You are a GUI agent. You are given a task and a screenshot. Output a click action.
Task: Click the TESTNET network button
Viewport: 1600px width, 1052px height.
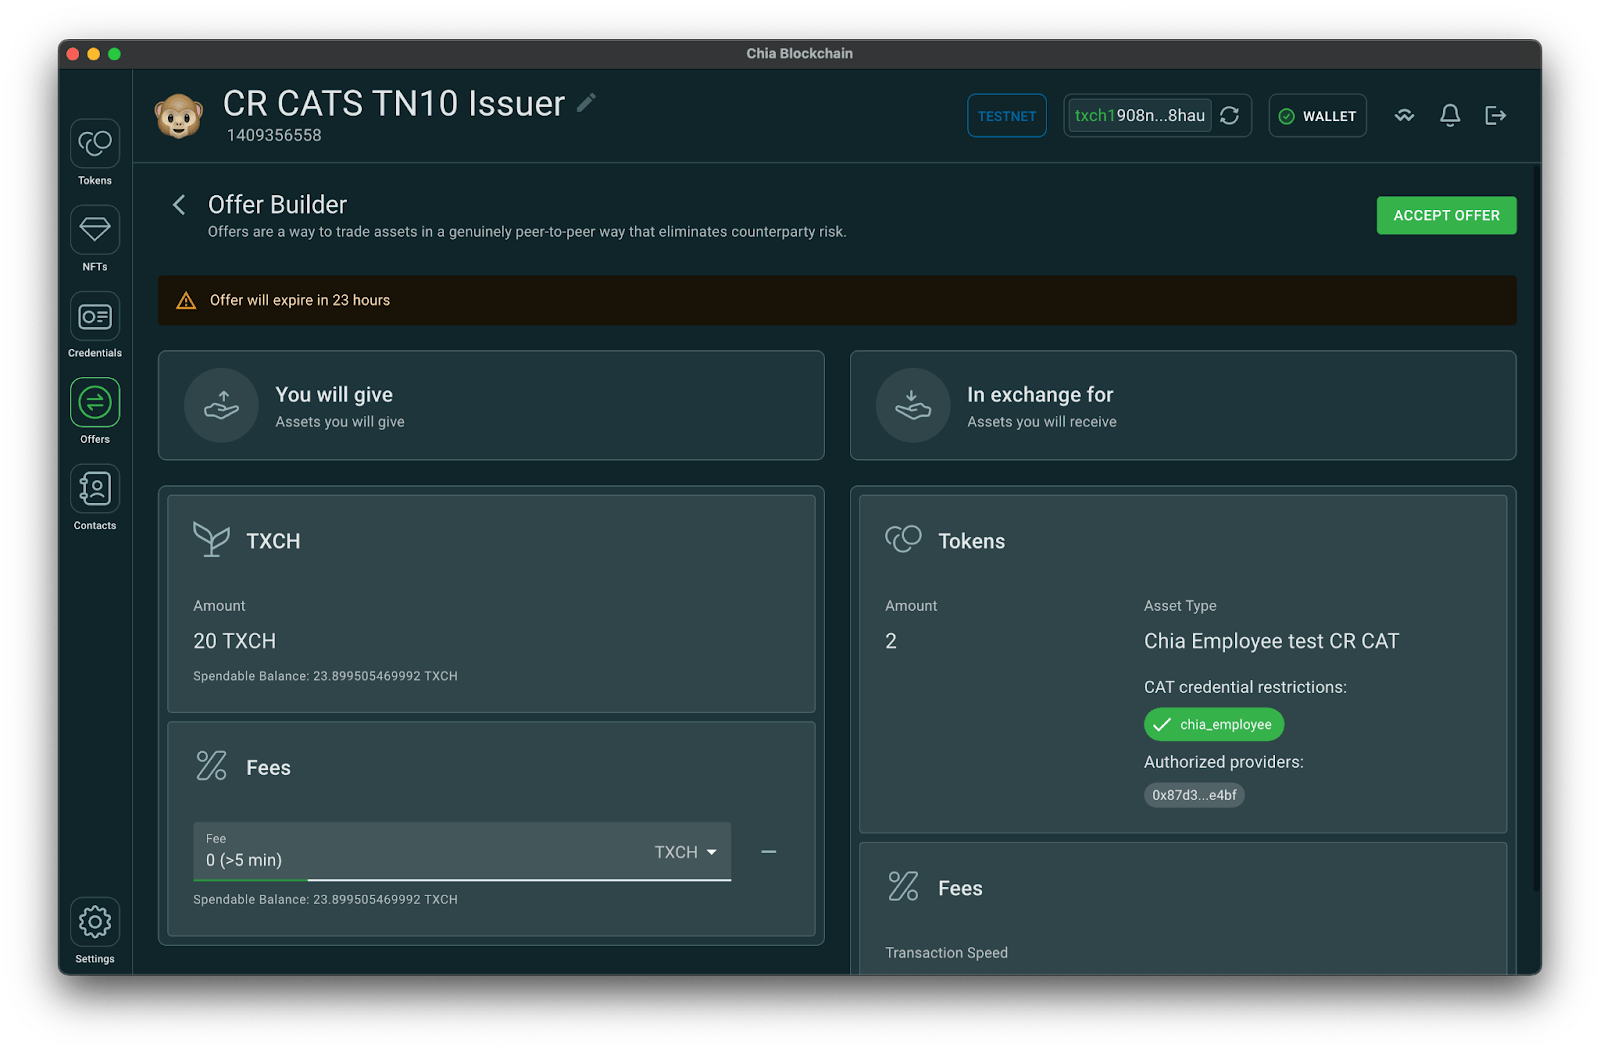(1006, 116)
